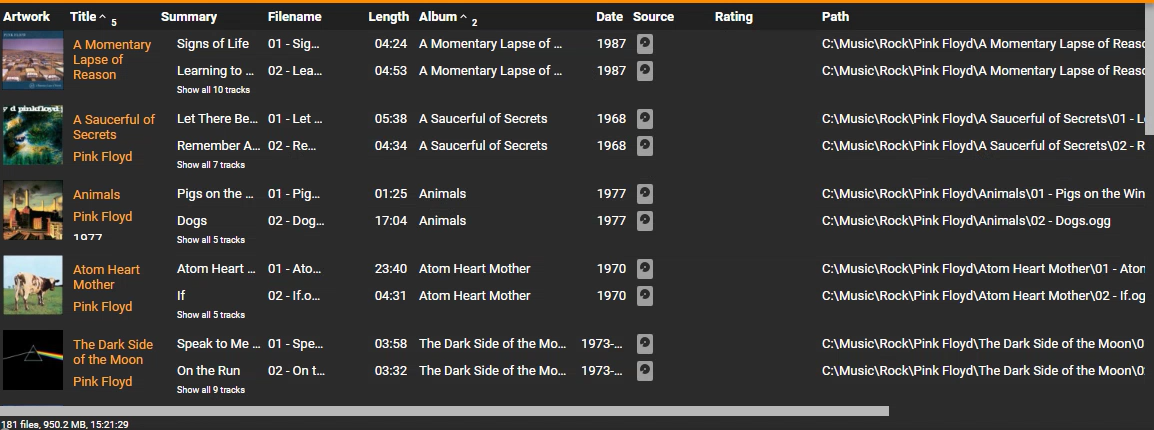Click Pink Floyd artist link under Animals

[102, 217]
